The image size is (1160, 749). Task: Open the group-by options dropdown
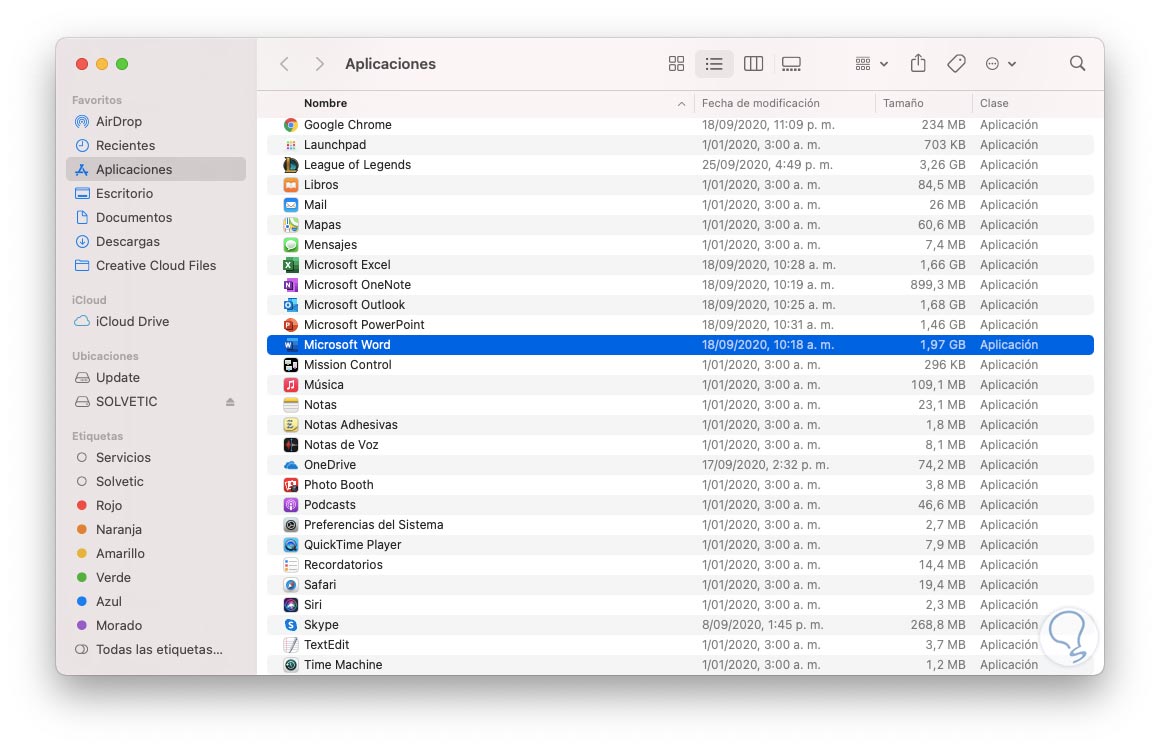pyautogui.click(x=871, y=64)
